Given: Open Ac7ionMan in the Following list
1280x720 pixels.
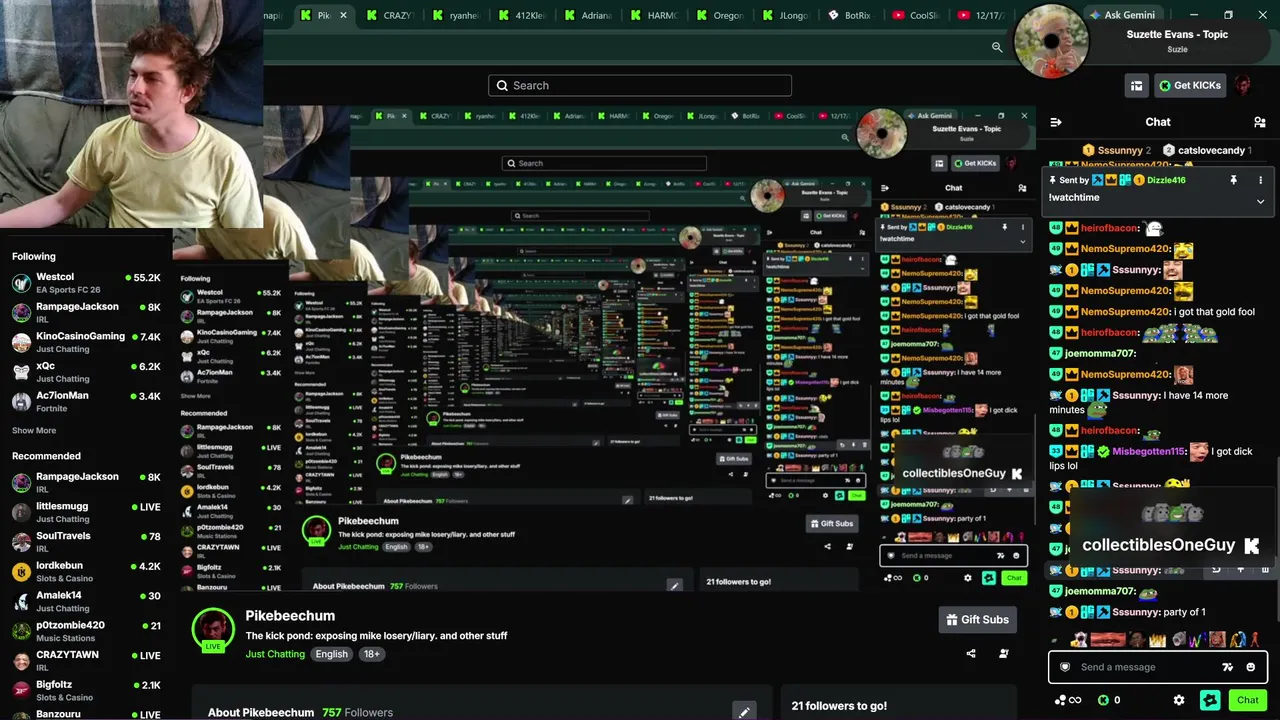Looking at the screenshot, I should pyautogui.click(x=86, y=402).
